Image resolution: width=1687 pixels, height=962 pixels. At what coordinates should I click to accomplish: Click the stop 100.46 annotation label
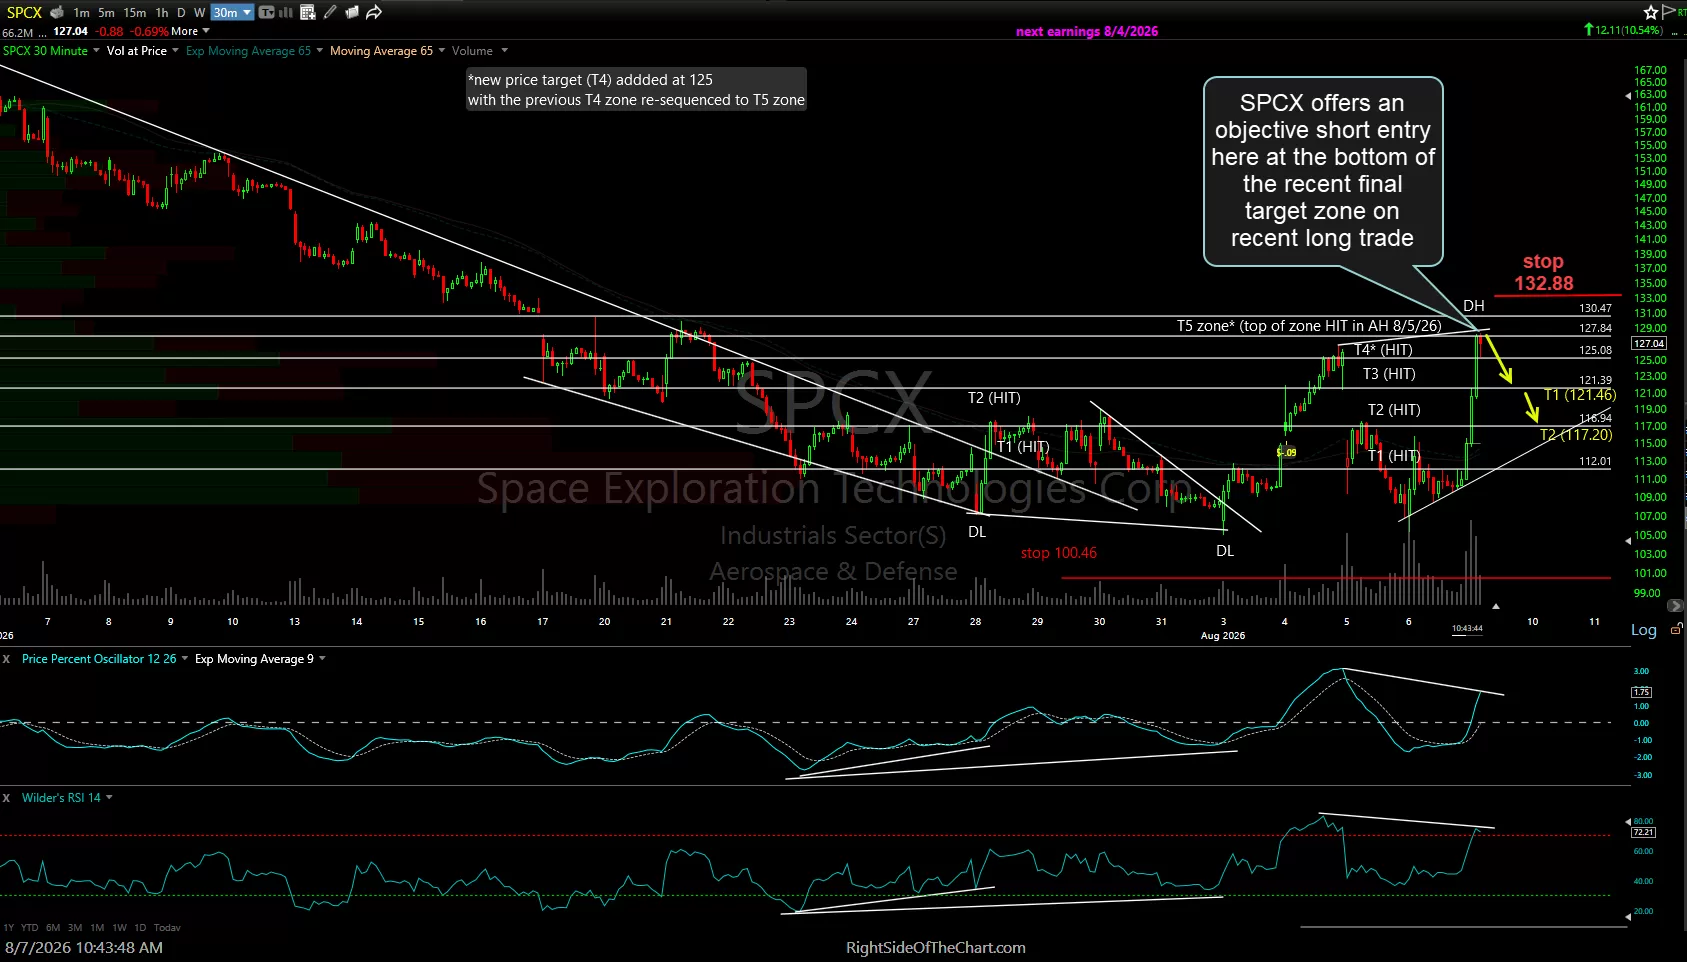(x=1058, y=553)
